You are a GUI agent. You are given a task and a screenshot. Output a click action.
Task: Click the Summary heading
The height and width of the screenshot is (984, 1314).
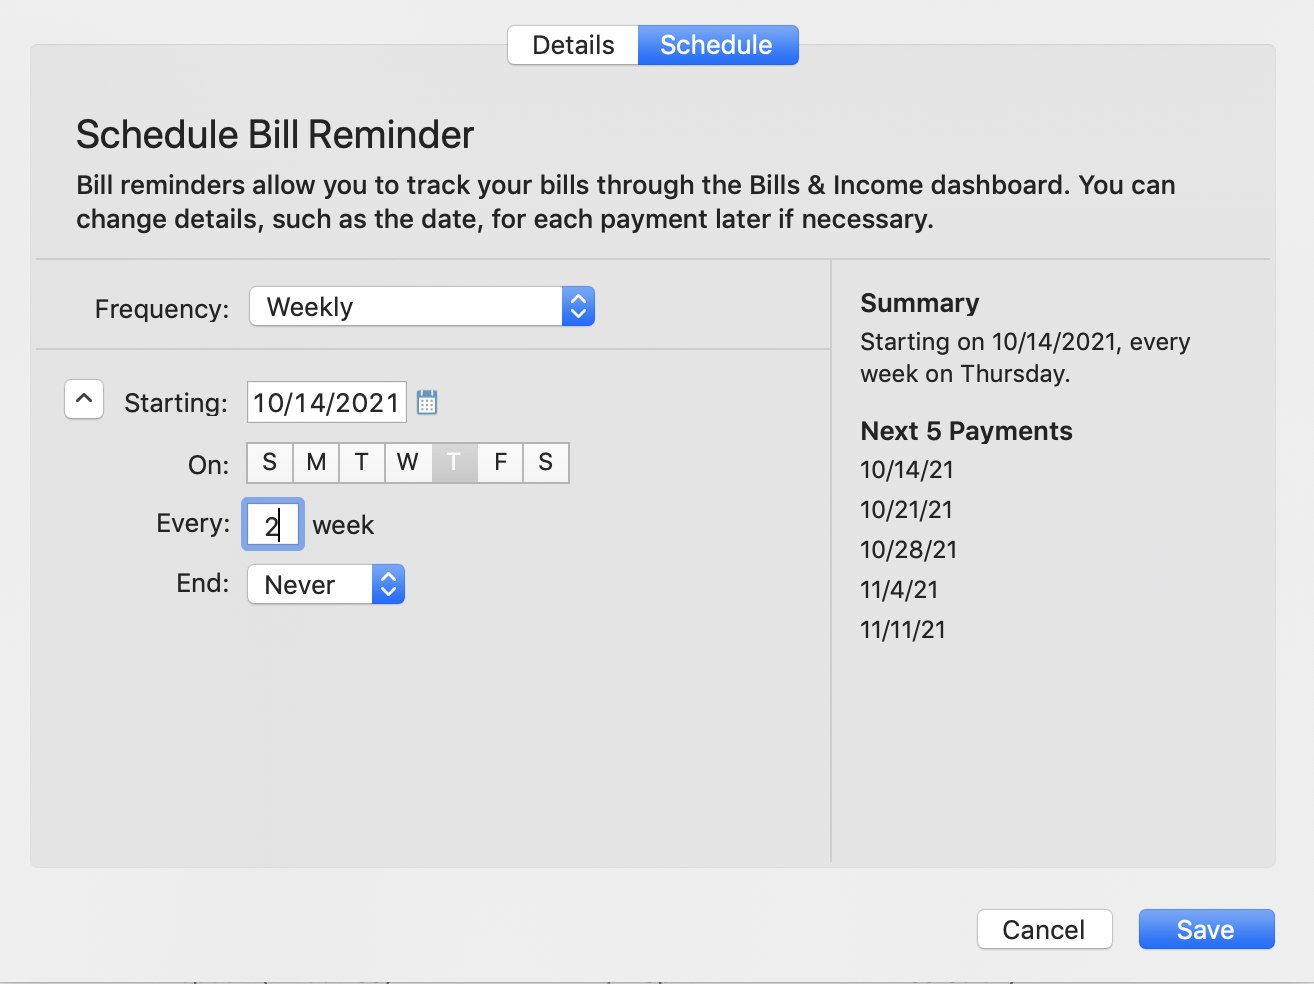pyautogui.click(x=920, y=303)
